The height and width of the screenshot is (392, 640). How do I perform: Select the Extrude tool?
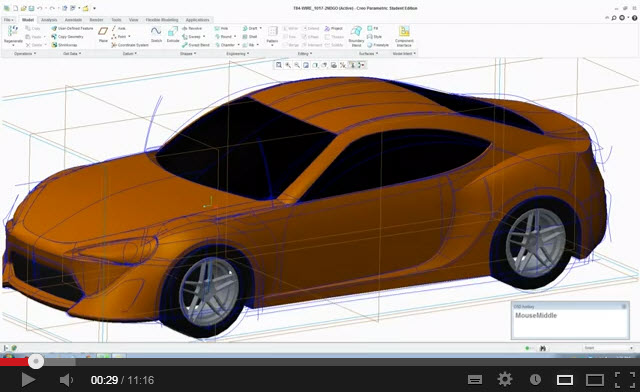click(173, 34)
